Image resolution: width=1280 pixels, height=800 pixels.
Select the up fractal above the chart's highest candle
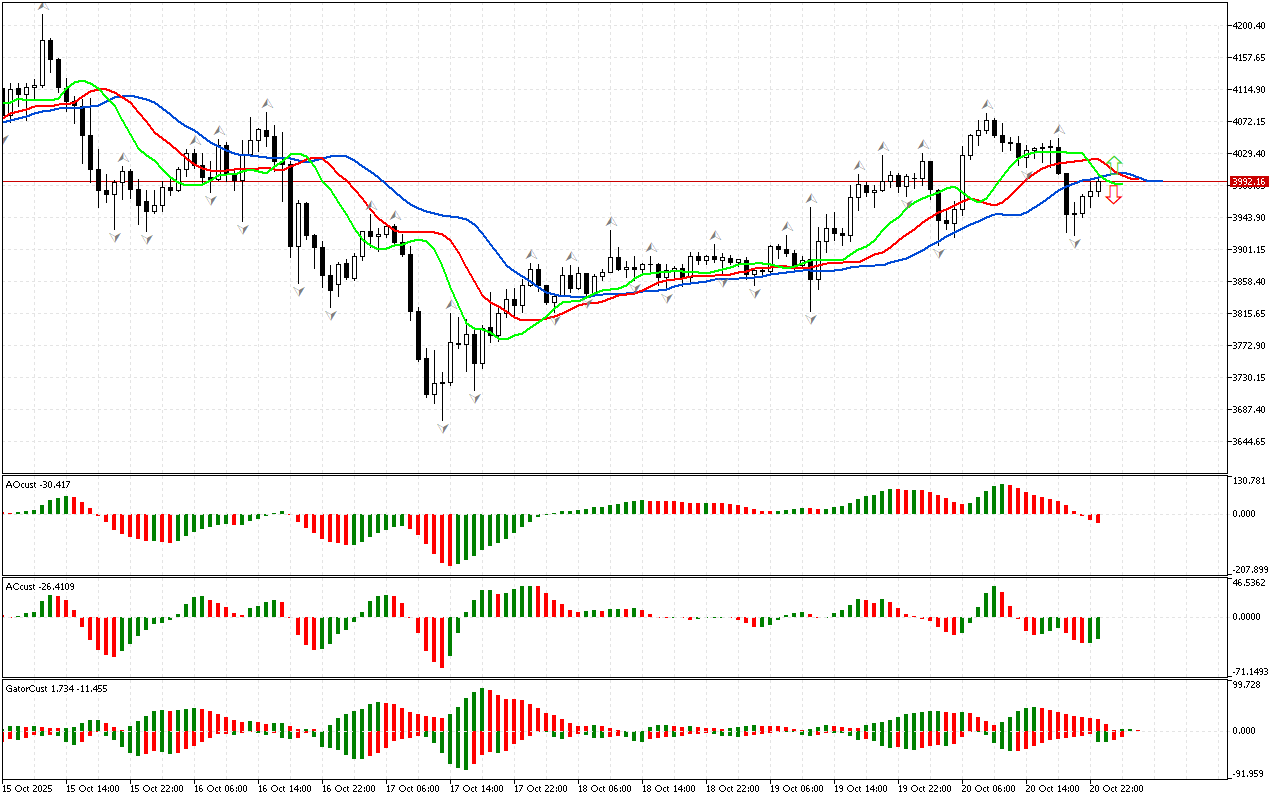click(x=43, y=7)
